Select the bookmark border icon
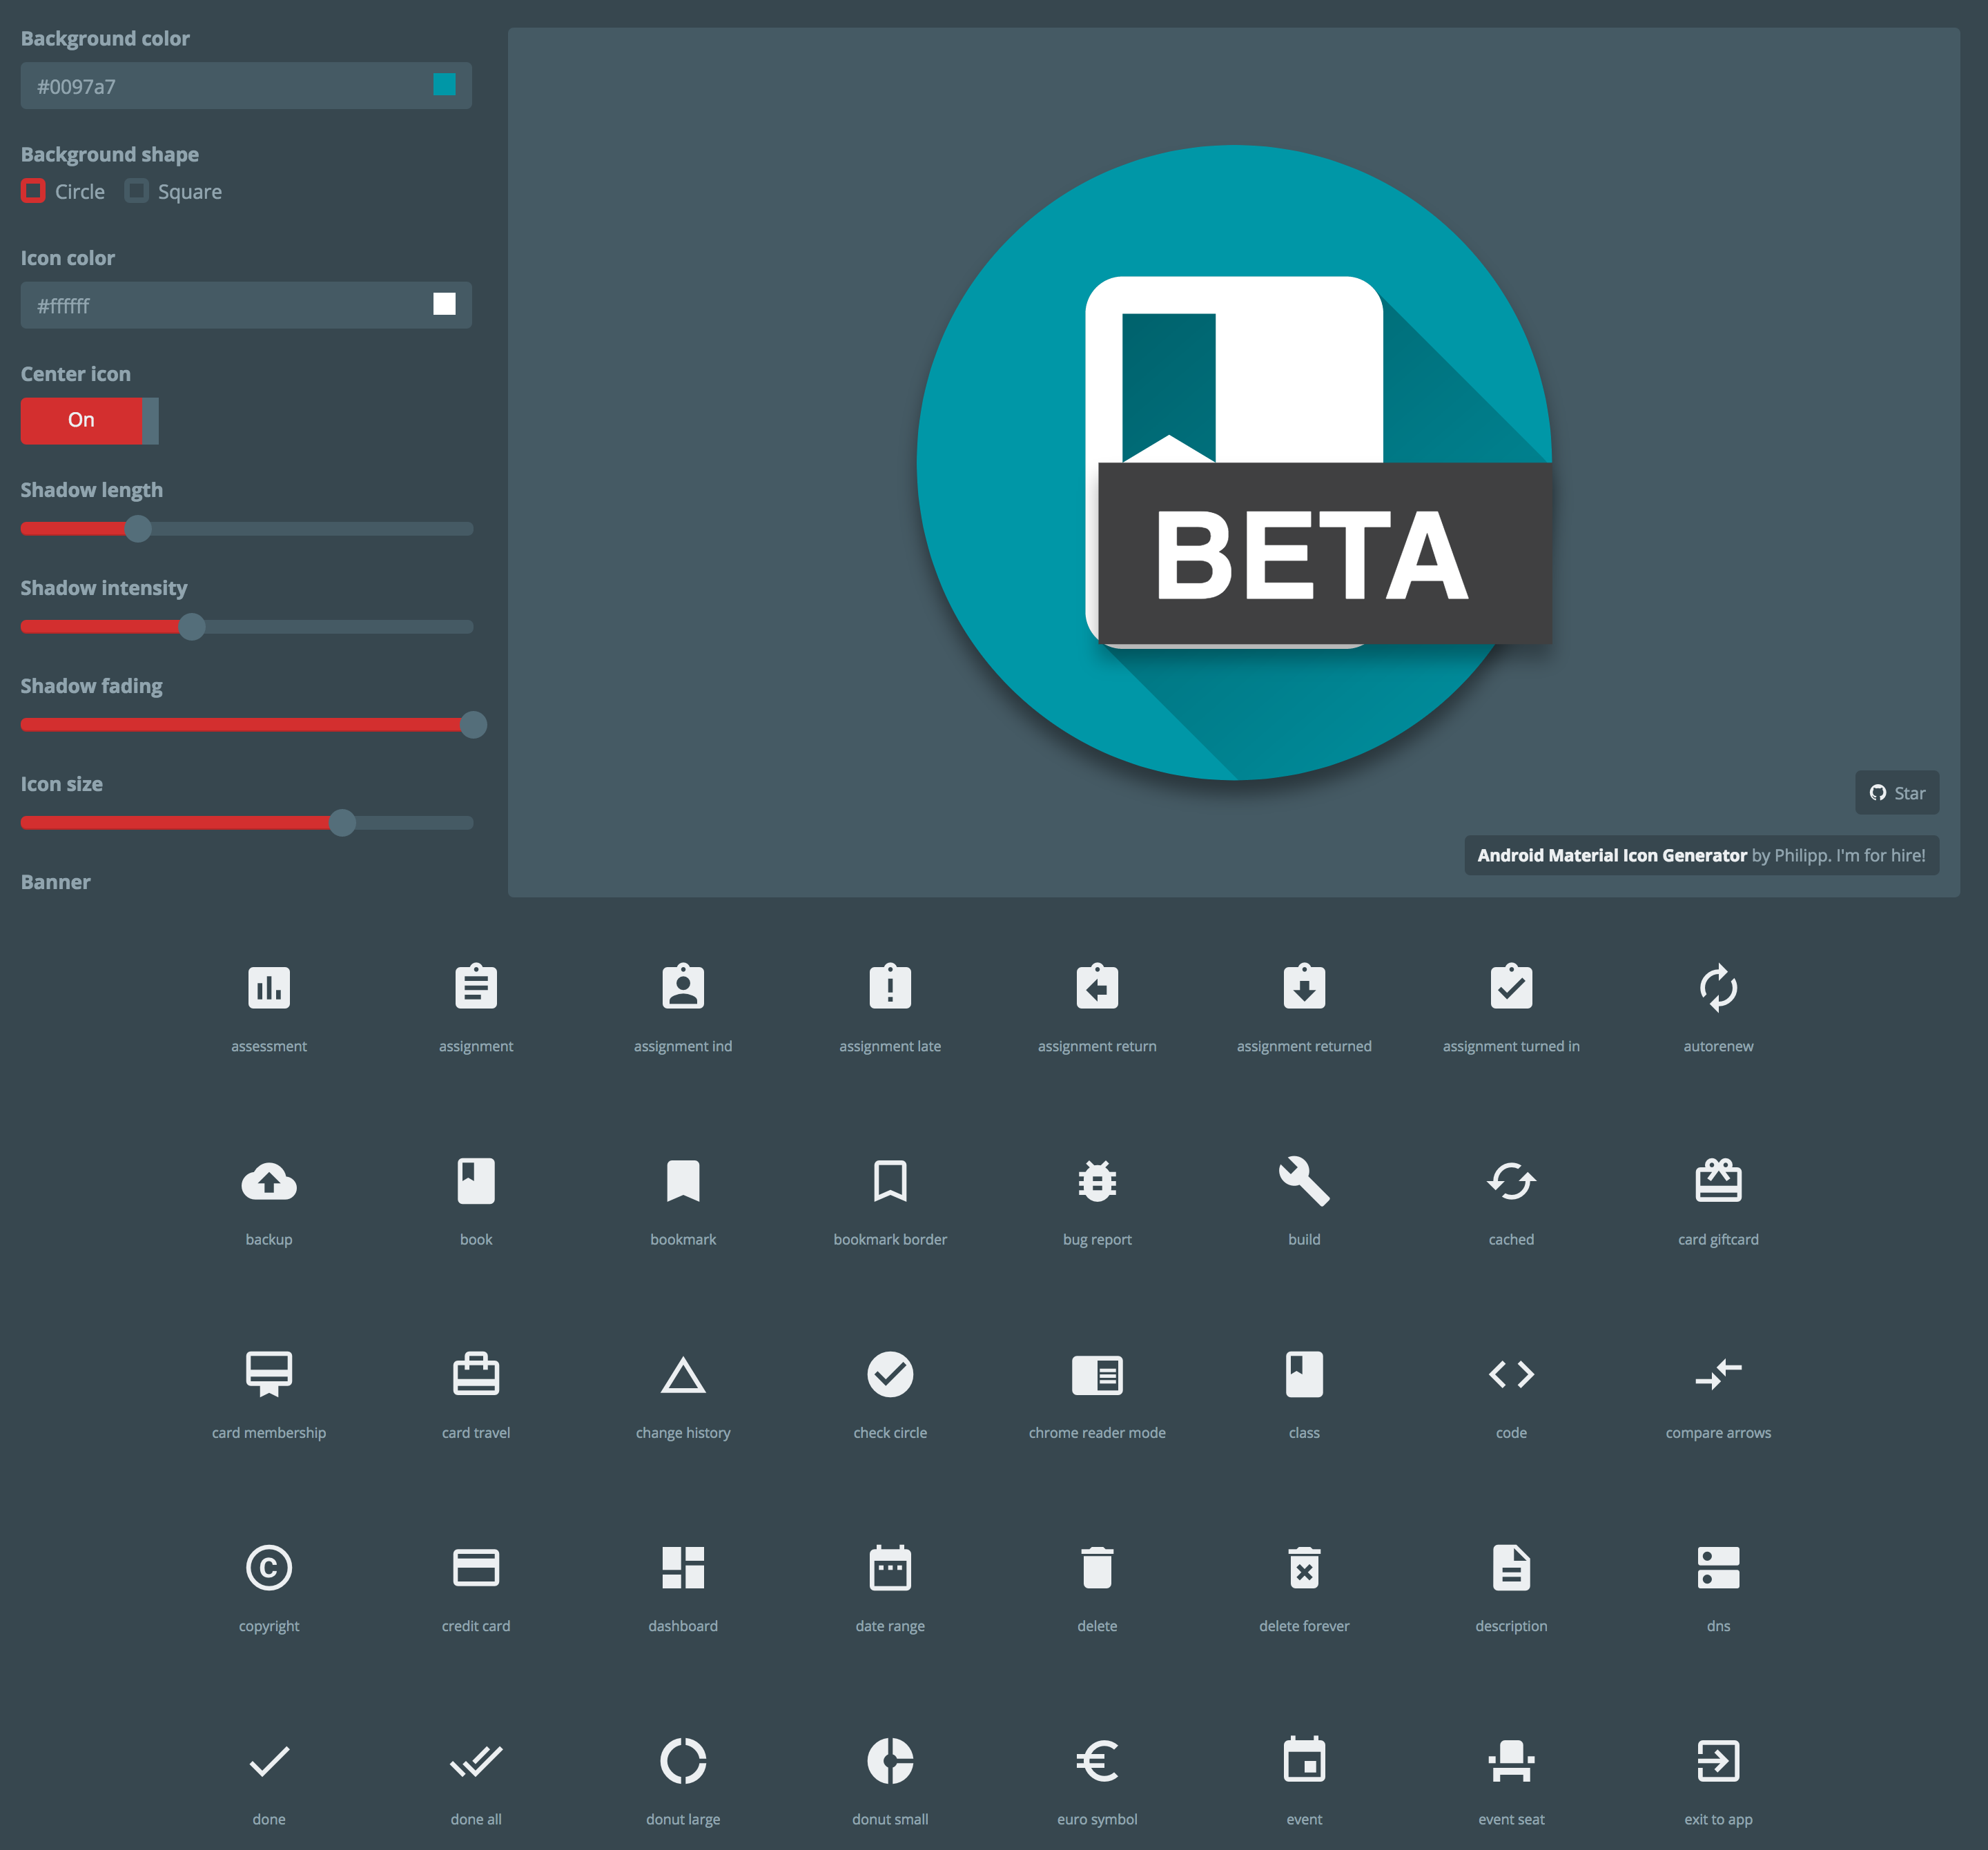 tap(889, 1181)
